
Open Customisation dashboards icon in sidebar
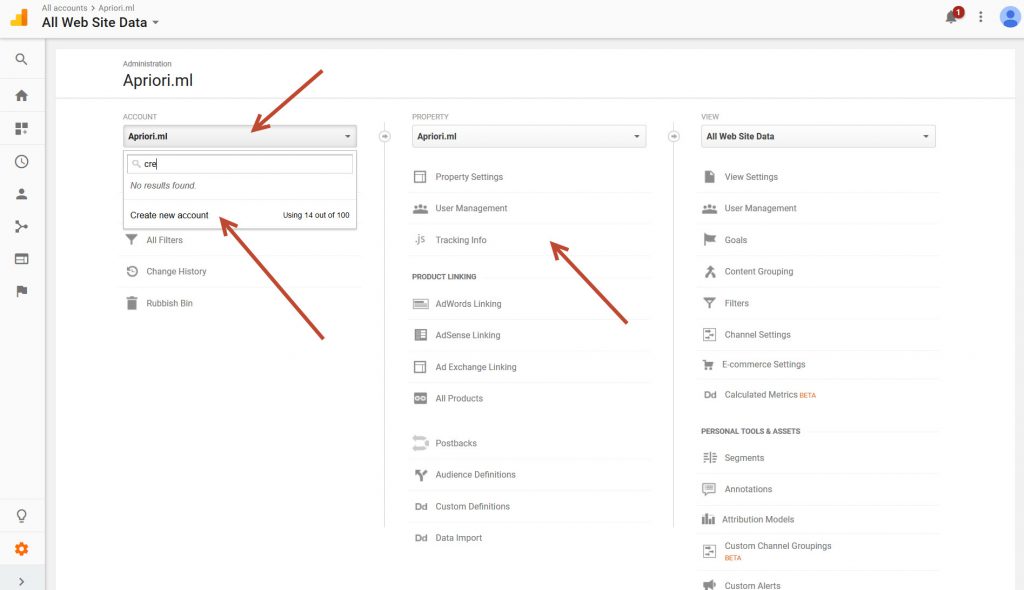[x=21, y=129]
